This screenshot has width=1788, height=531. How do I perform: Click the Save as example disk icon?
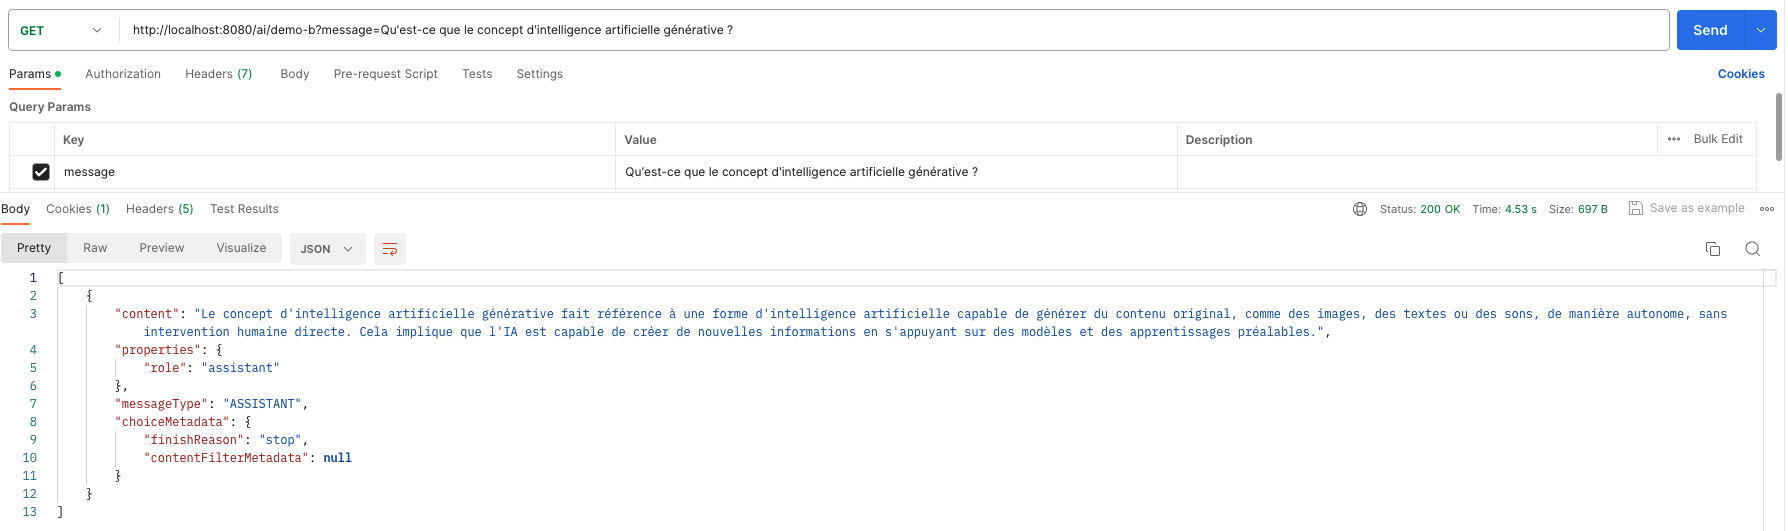tap(1636, 208)
